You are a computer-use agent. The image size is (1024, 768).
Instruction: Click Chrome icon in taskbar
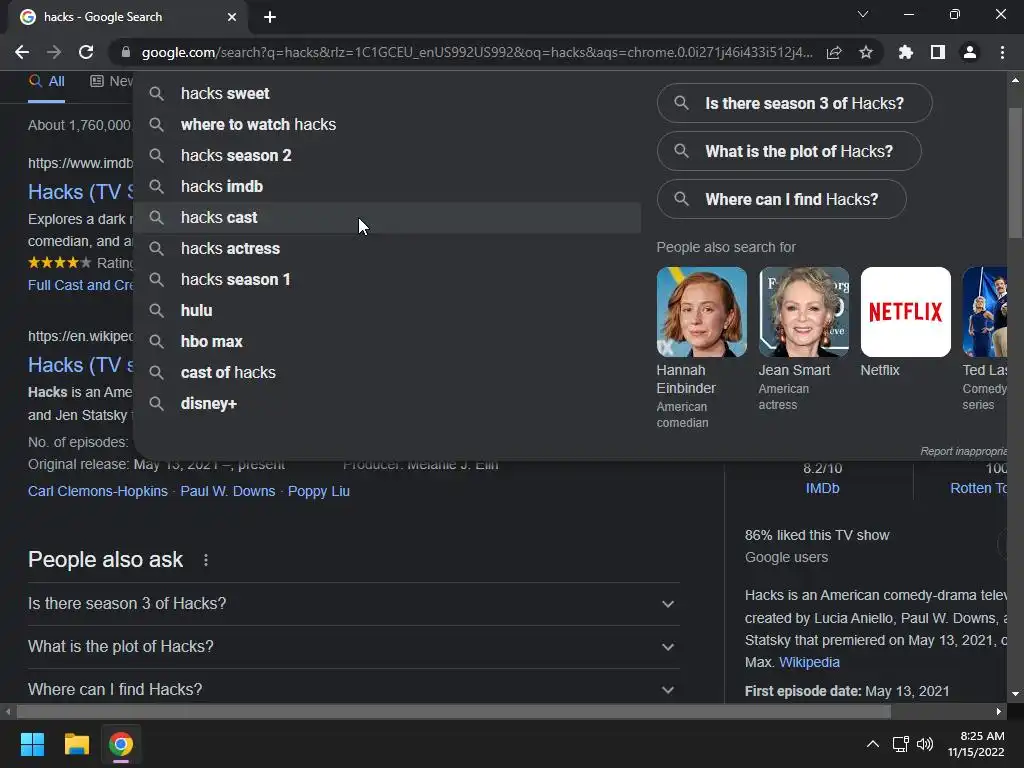coord(121,744)
